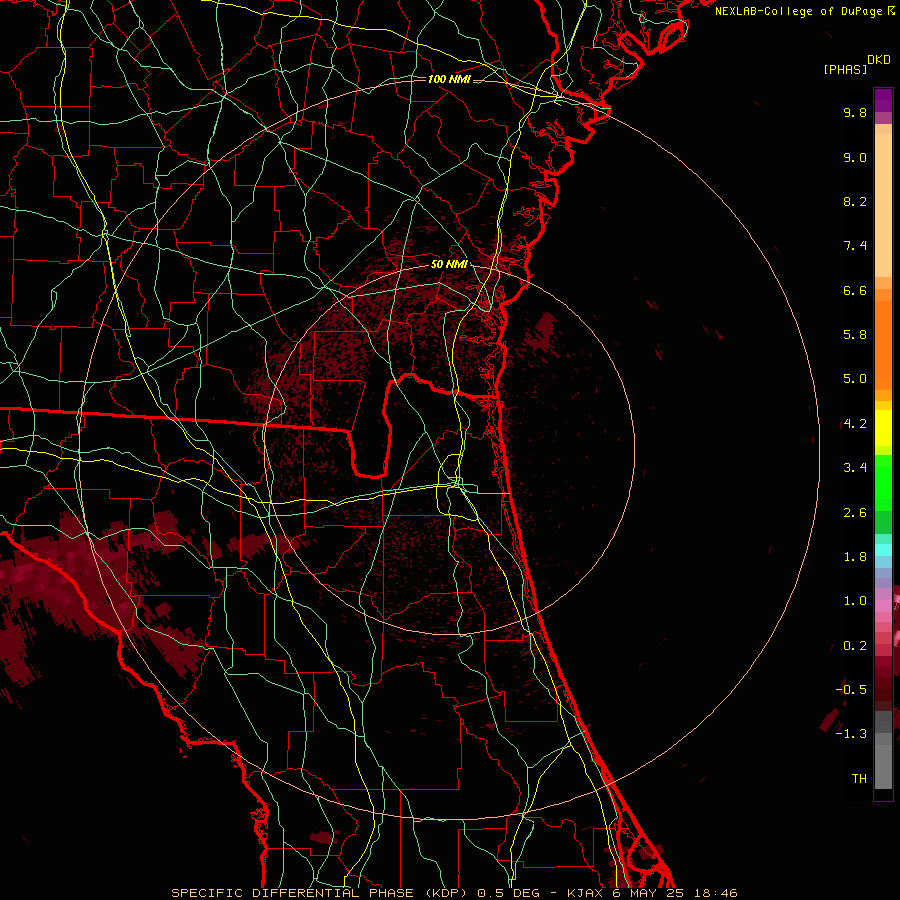
Task: Click the 2.6 scale value
Action: tap(855, 513)
